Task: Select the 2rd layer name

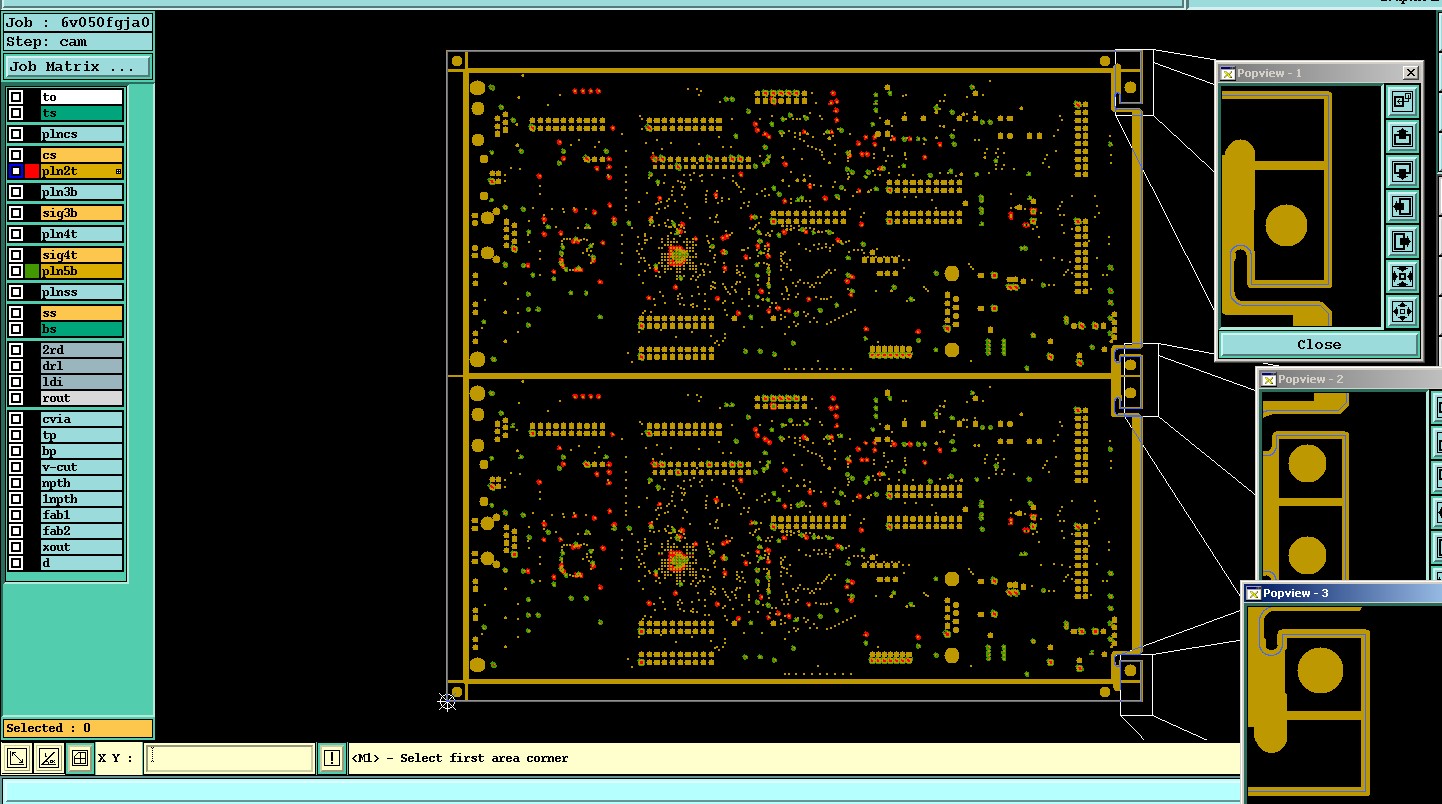Action: click(x=82, y=350)
